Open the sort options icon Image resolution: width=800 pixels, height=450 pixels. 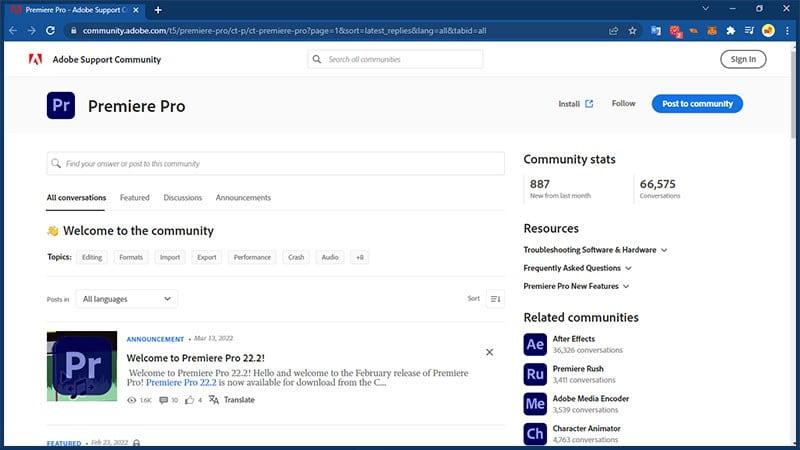495,298
